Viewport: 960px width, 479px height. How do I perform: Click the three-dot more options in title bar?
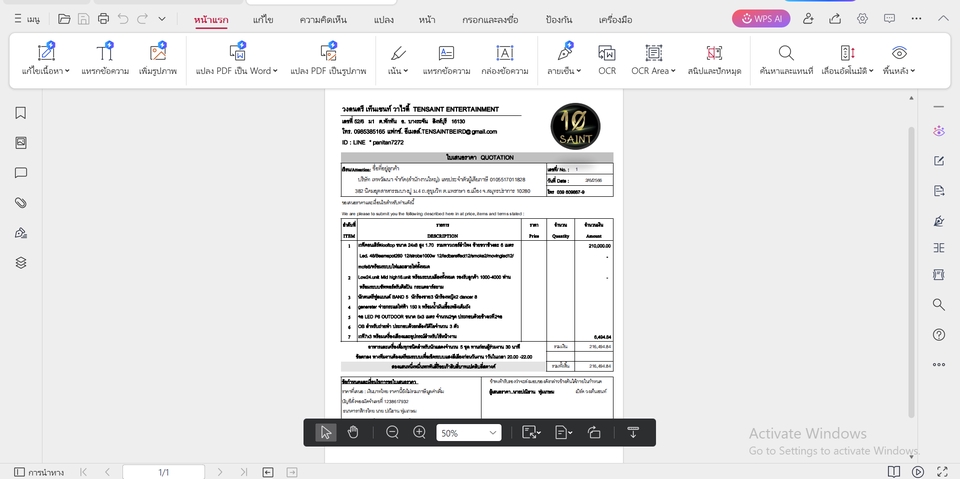point(917,19)
